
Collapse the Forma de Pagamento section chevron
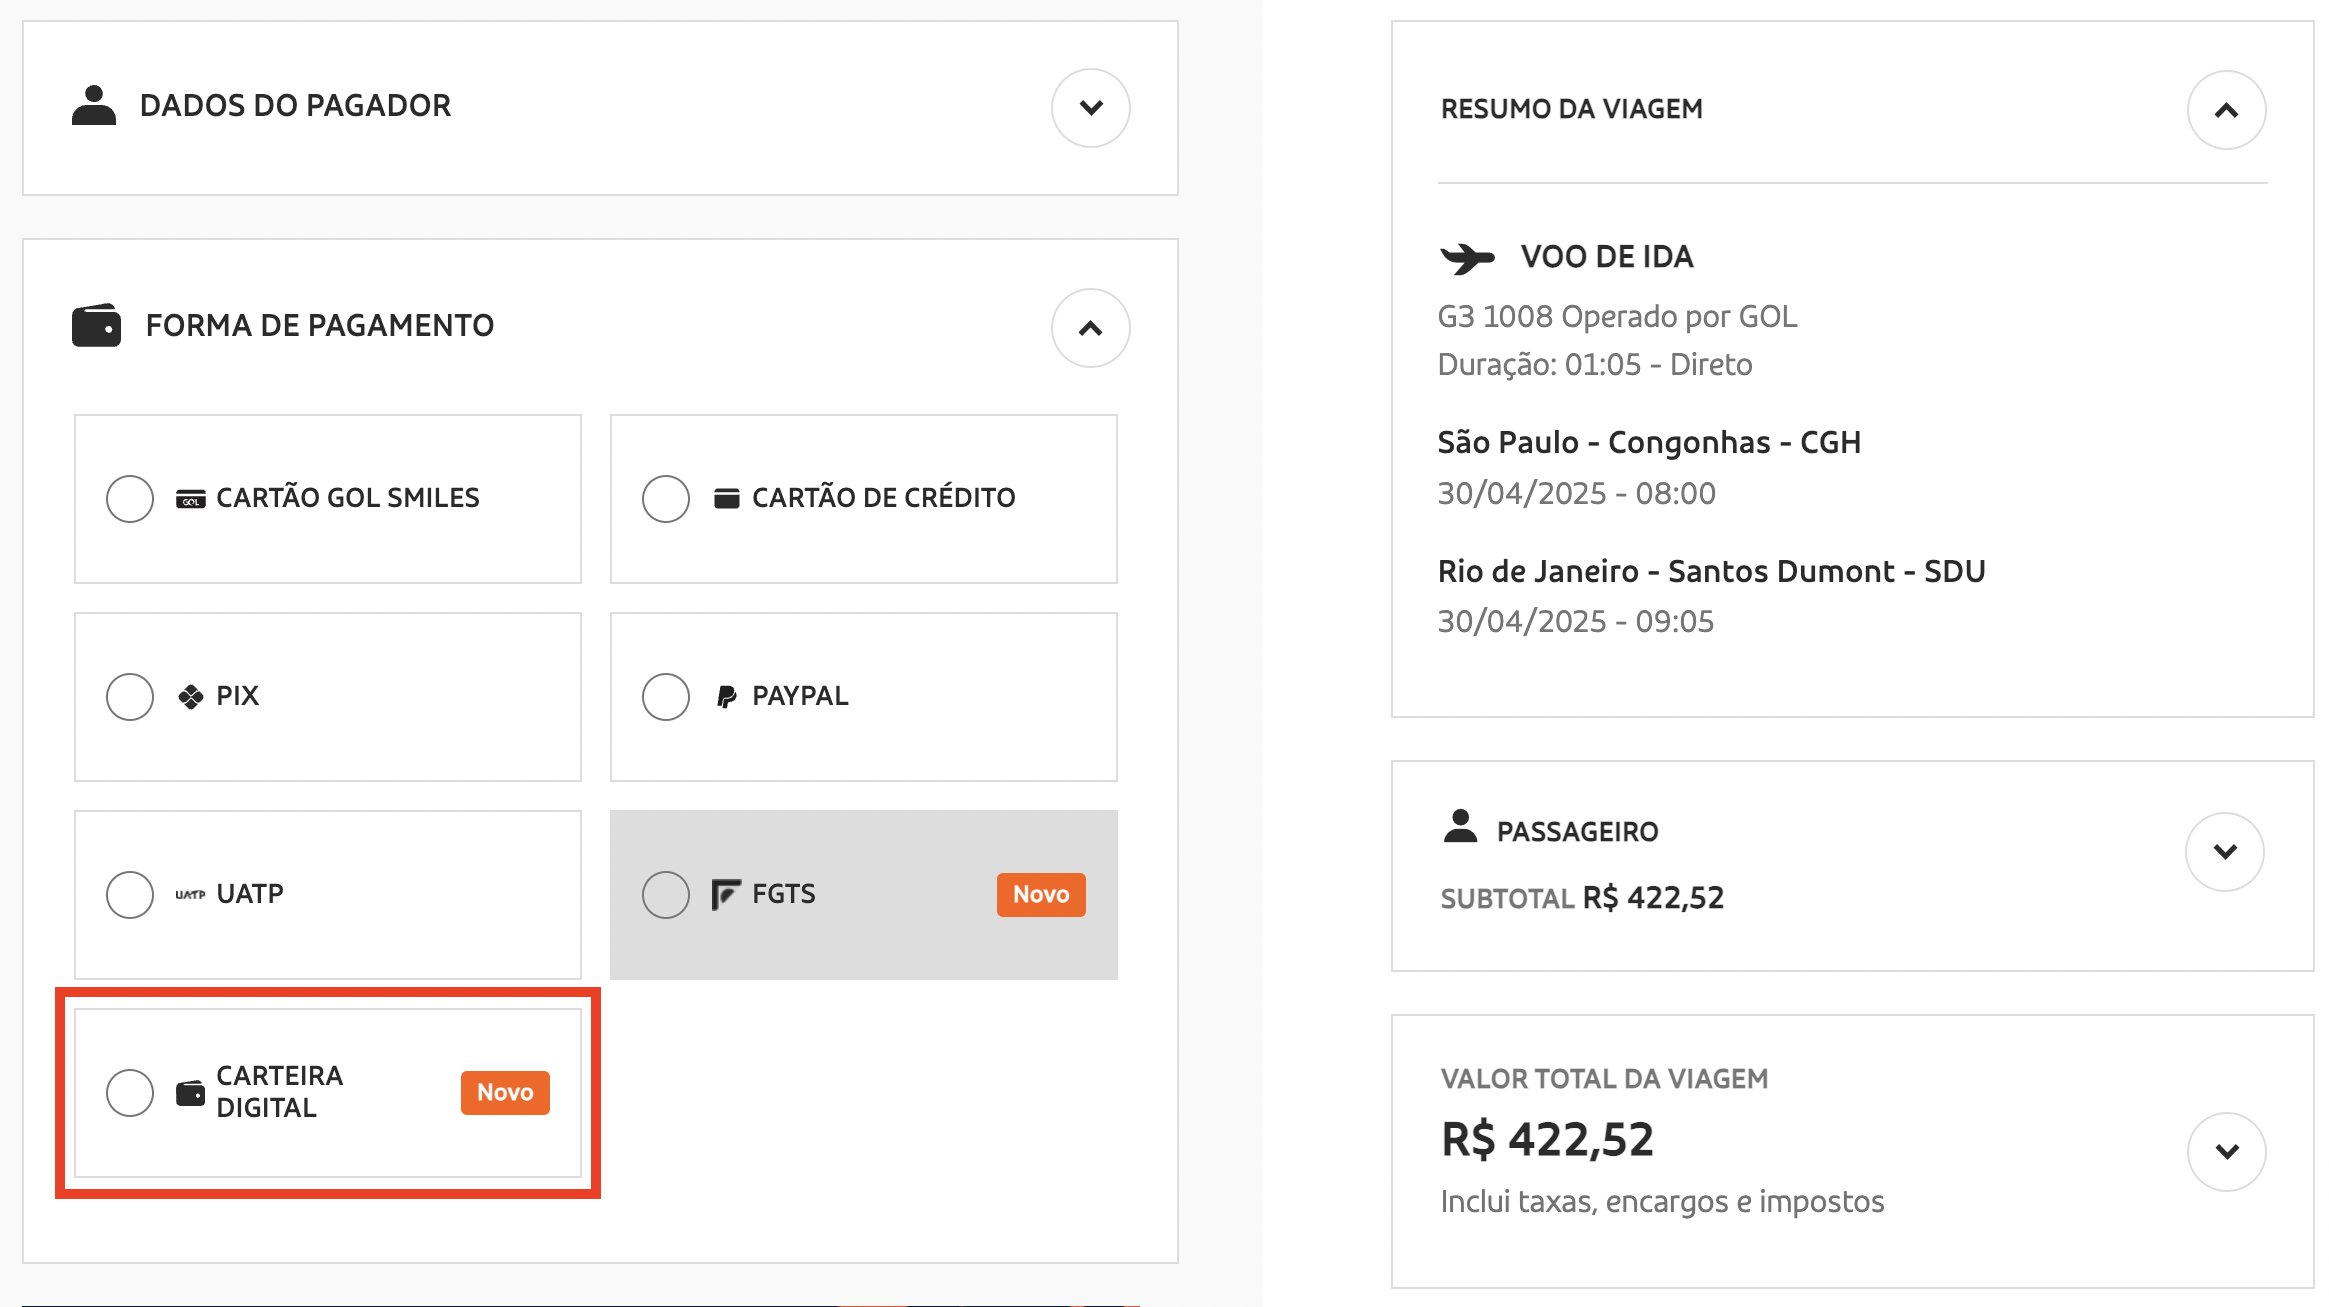1091,328
